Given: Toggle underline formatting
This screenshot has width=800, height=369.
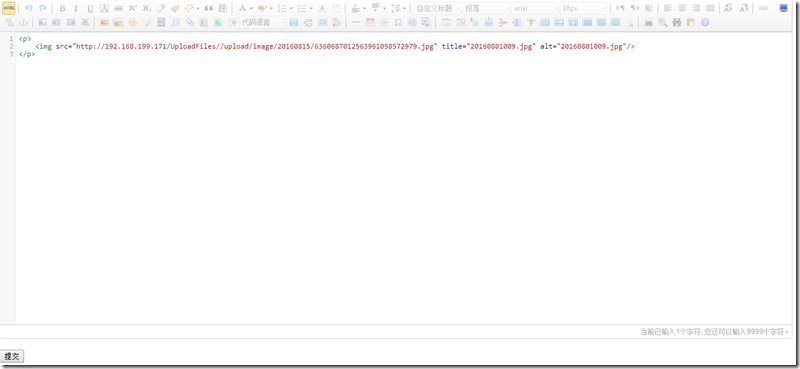Looking at the screenshot, I should [x=90, y=8].
